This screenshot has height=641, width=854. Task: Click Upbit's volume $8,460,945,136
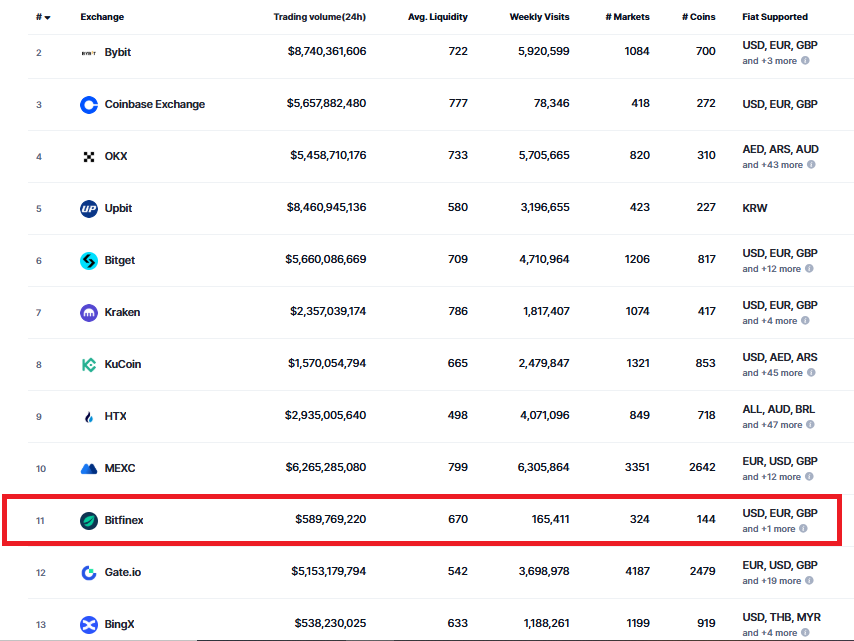[326, 207]
